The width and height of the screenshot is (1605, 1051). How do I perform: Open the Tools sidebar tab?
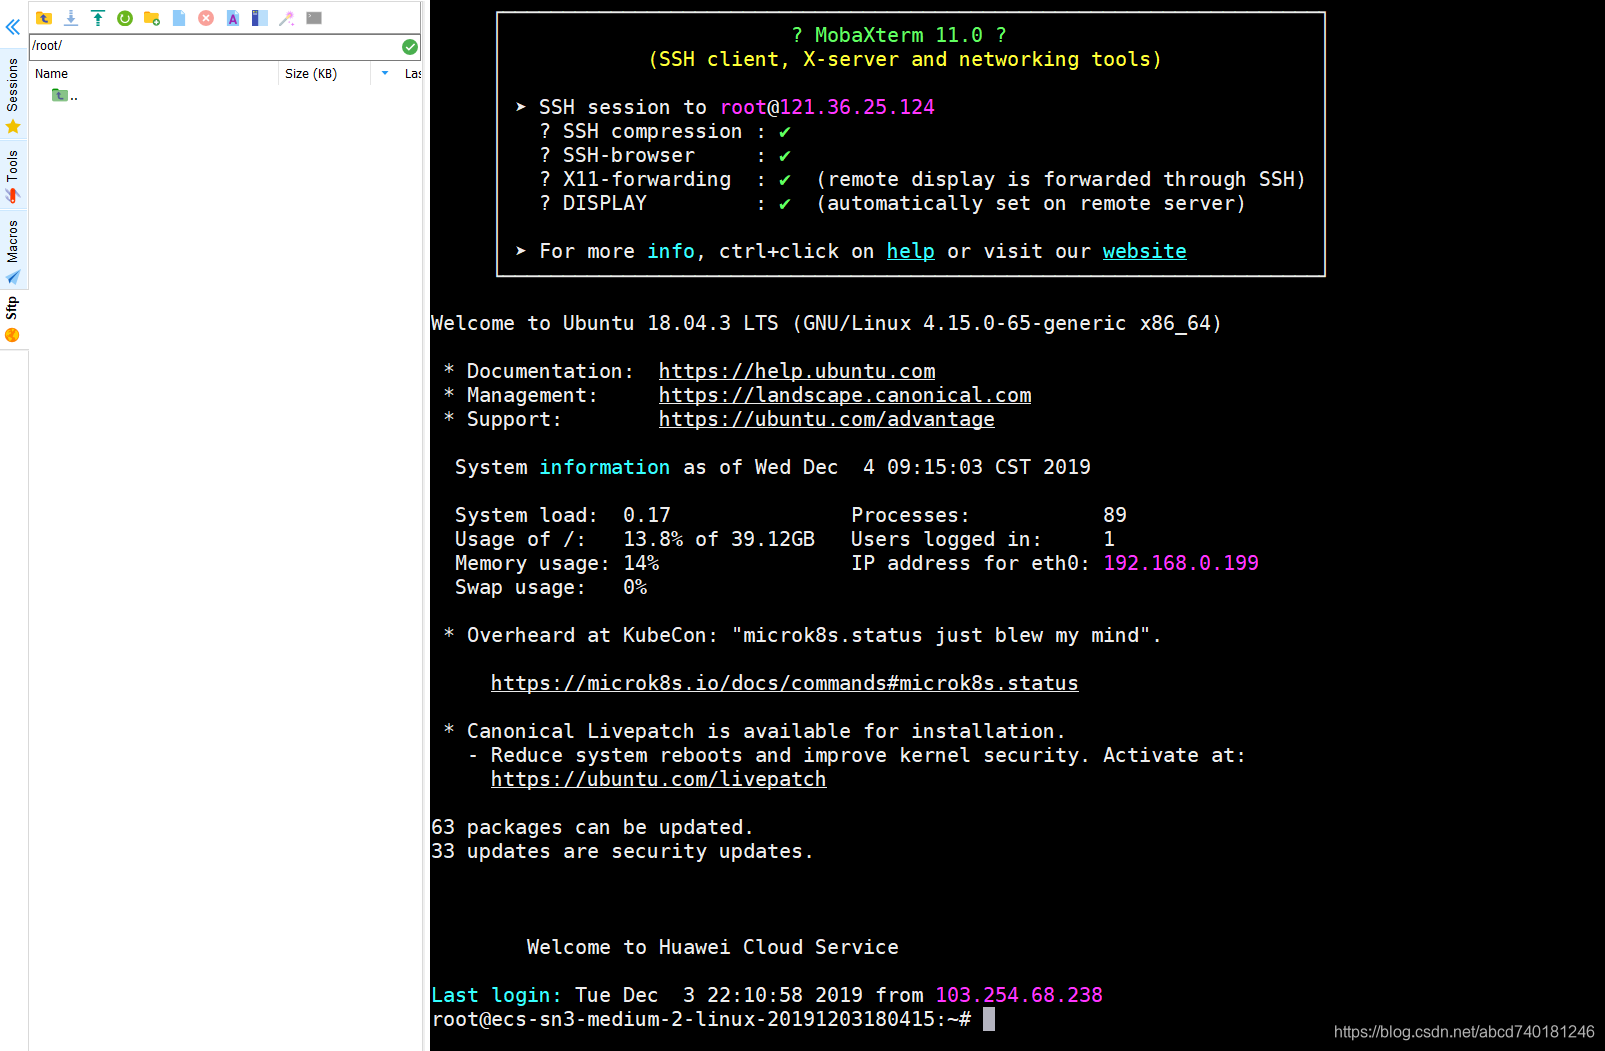coord(13,176)
